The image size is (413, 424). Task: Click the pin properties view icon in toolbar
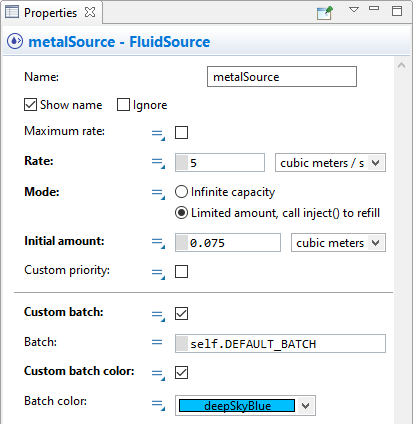pos(325,13)
